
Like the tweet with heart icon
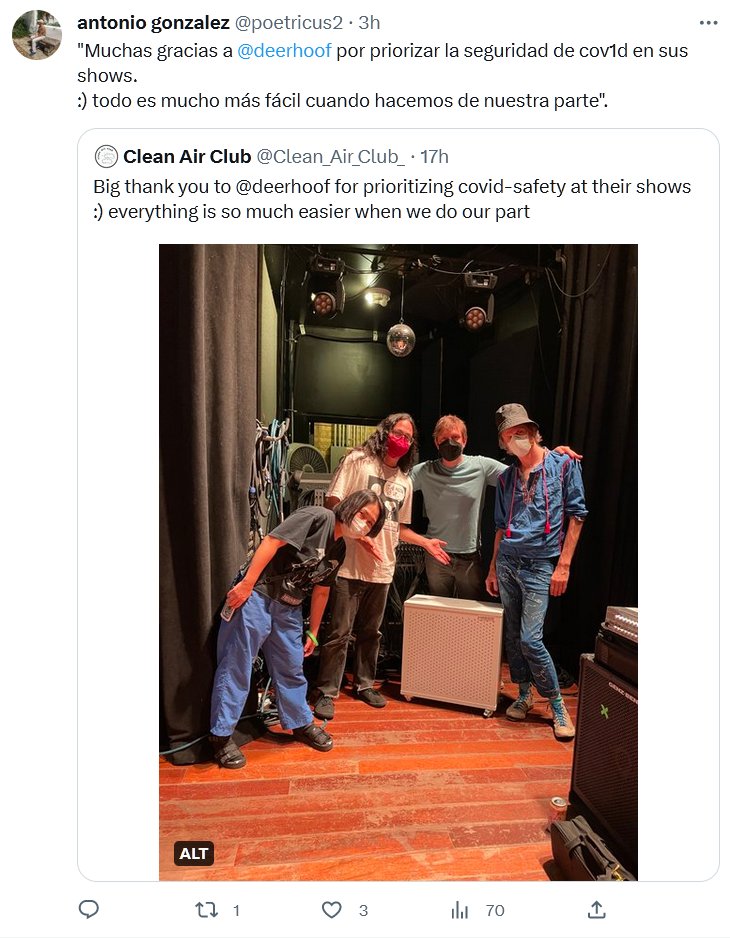point(331,910)
